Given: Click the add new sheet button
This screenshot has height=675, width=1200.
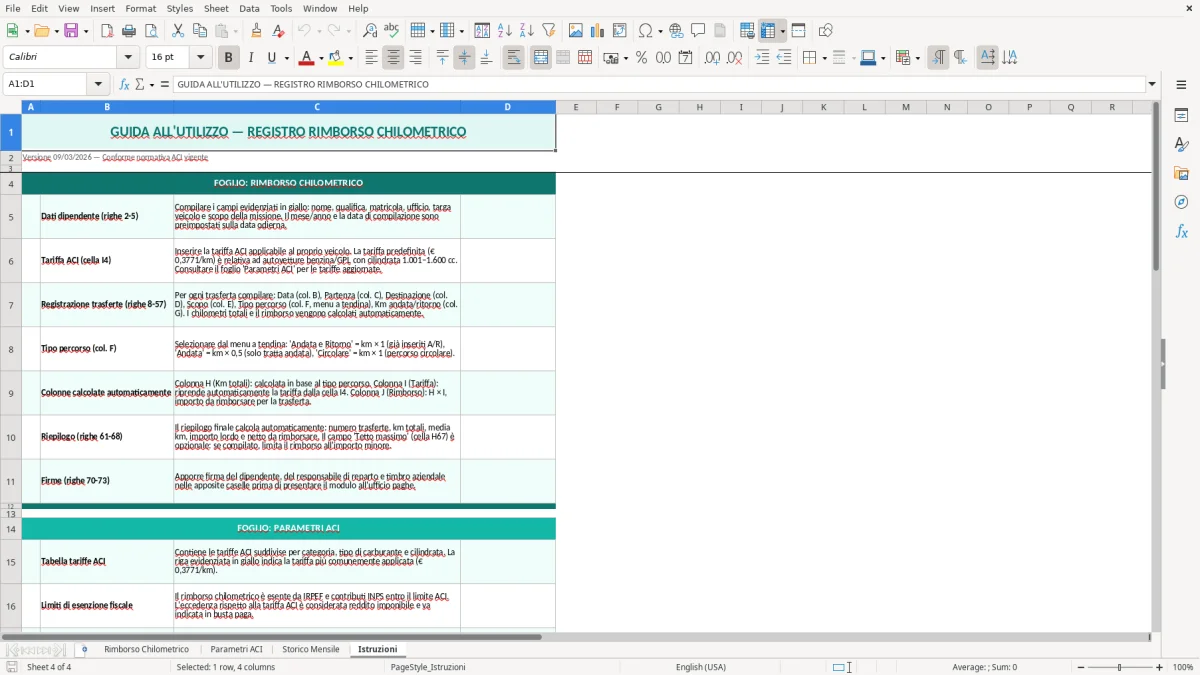Looking at the screenshot, I should [x=84, y=650].
